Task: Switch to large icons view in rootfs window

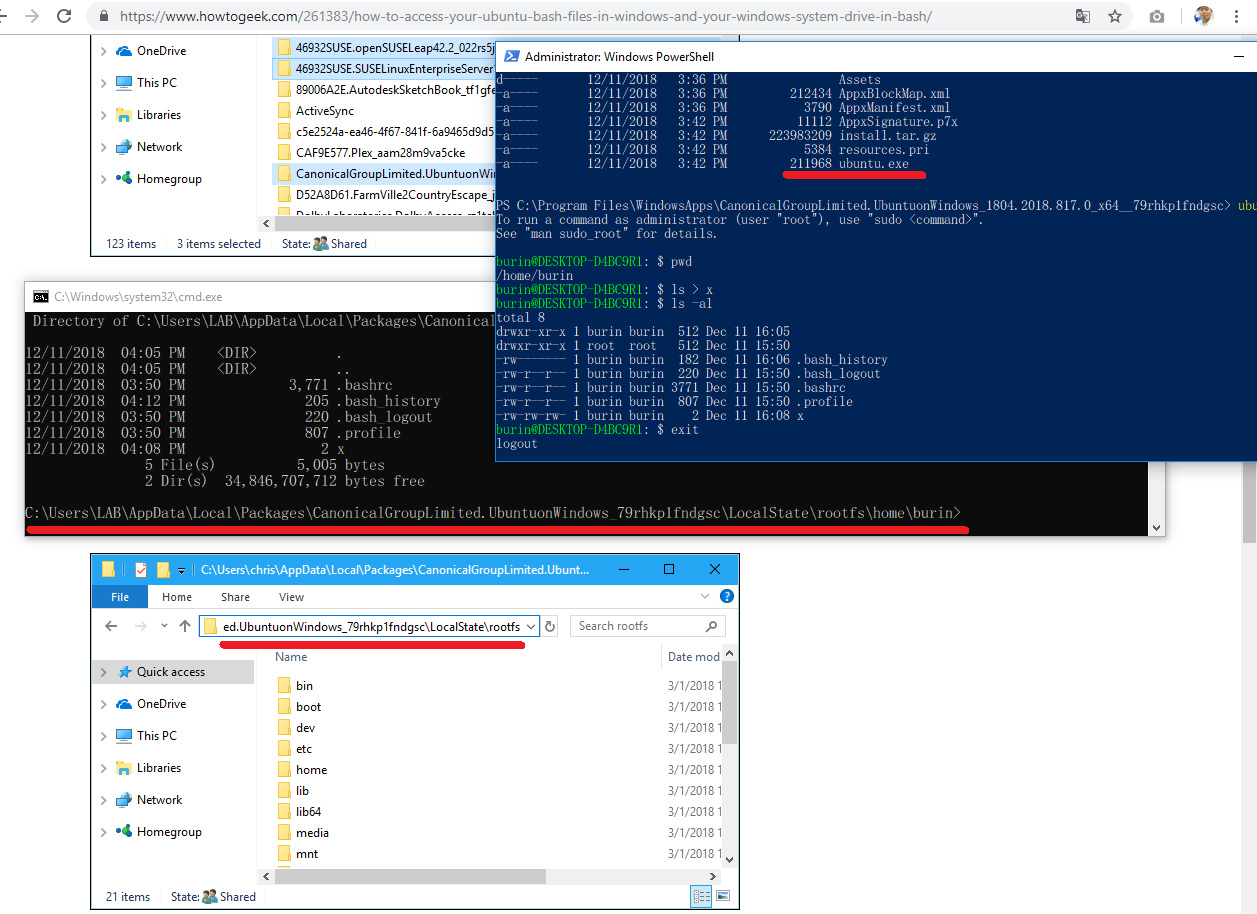Action: (723, 896)
